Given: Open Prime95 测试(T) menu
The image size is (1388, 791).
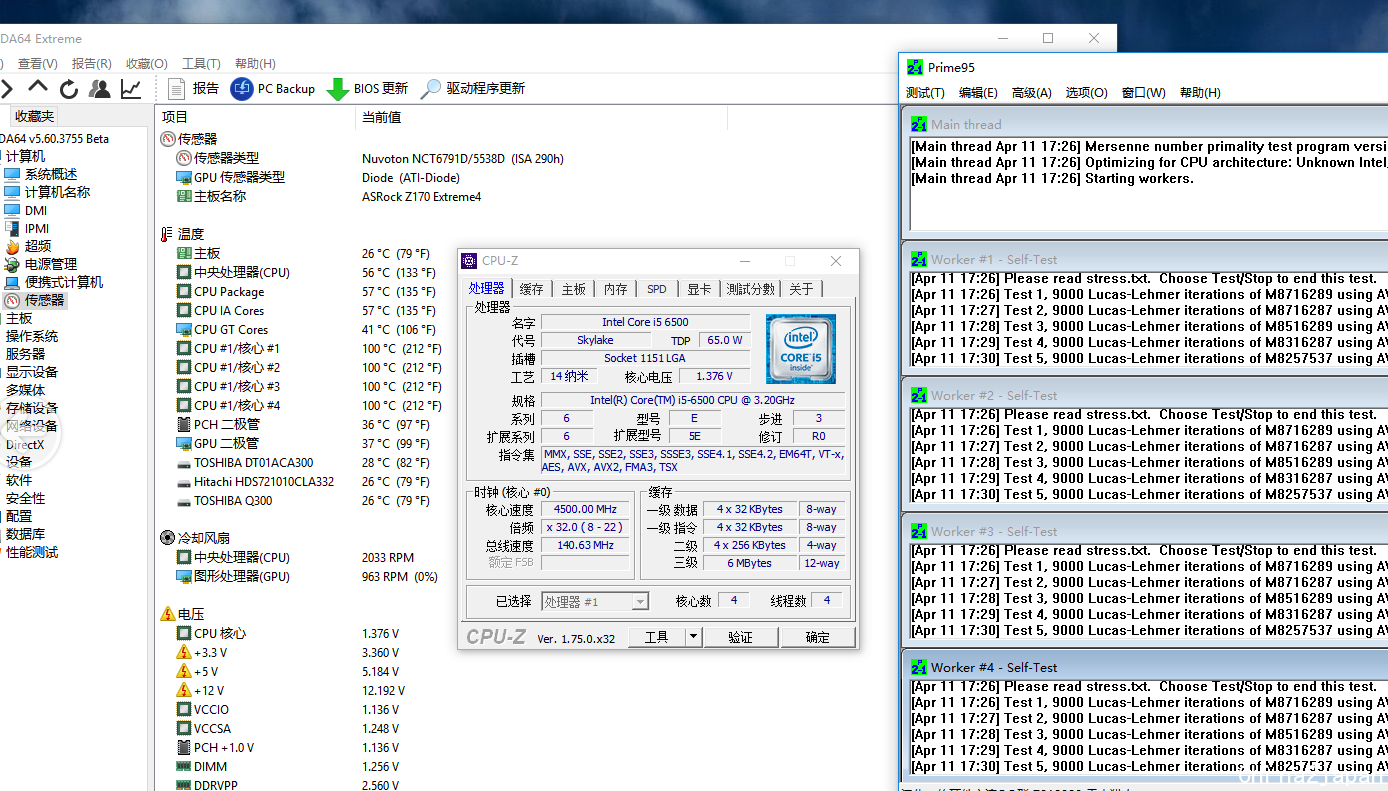Looking at the screenshot, I should point(925,93).
